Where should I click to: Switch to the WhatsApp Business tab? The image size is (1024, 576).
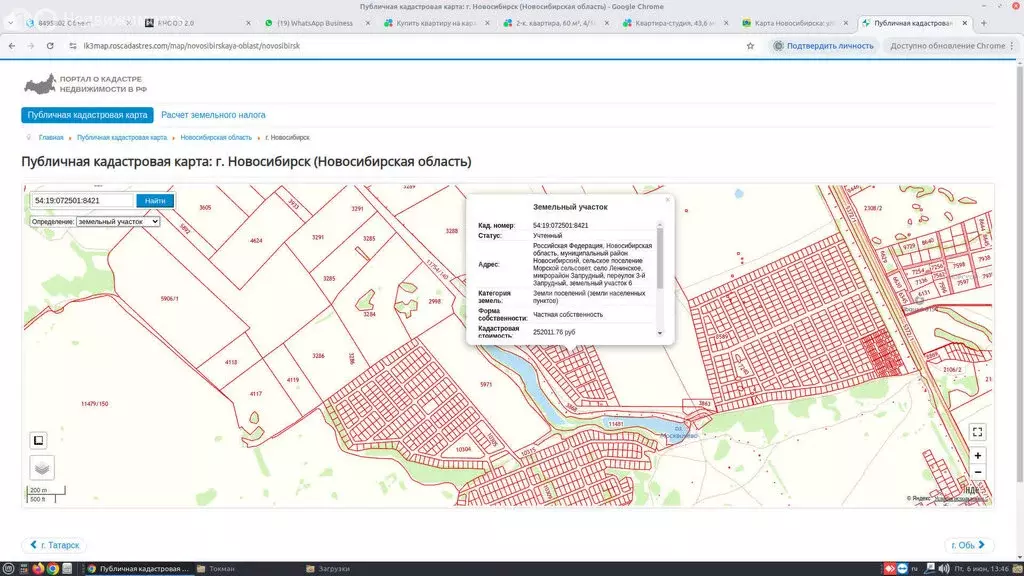click(x=315, y=23)
